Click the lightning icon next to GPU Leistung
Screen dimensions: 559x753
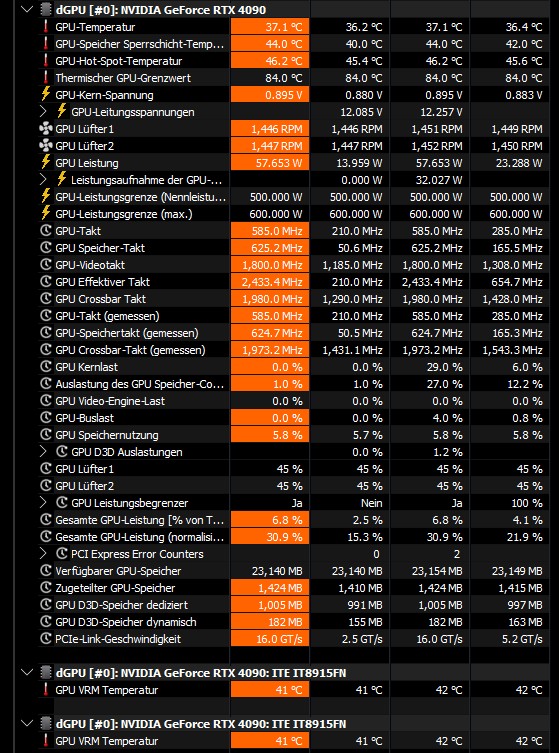pos(46,162)
